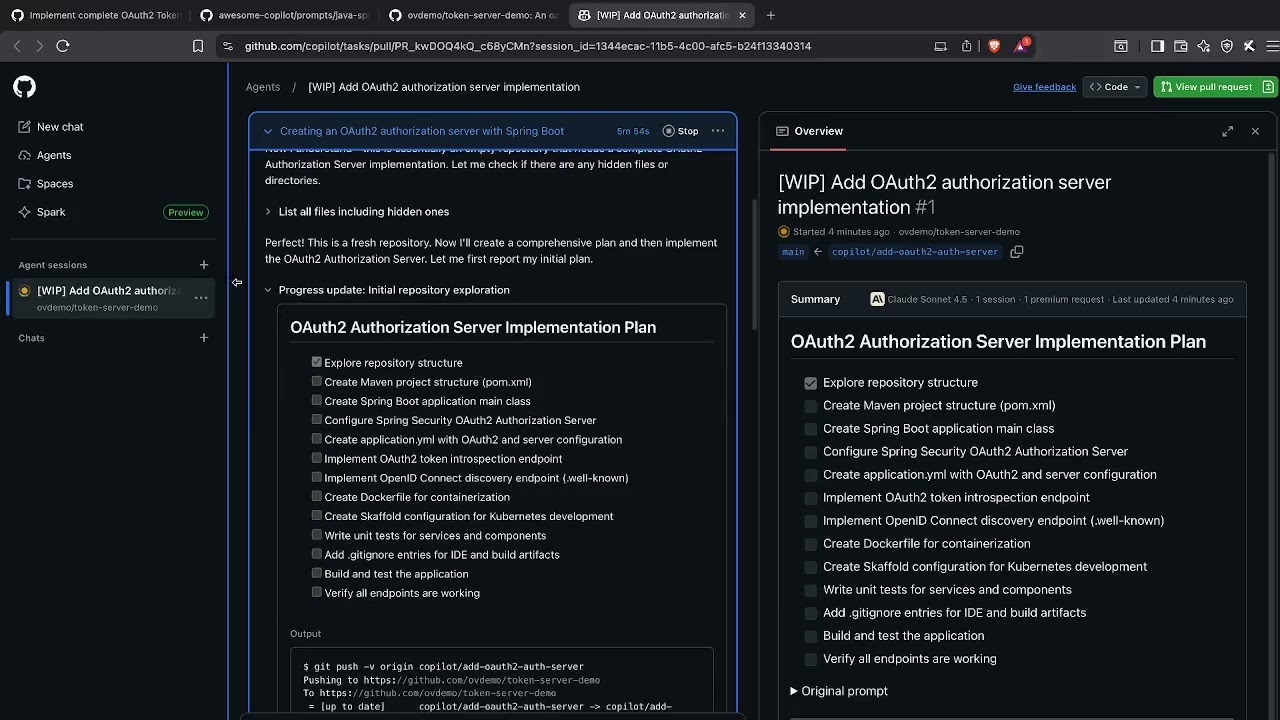Open the browser hamburger menu

click(1272, 46)
